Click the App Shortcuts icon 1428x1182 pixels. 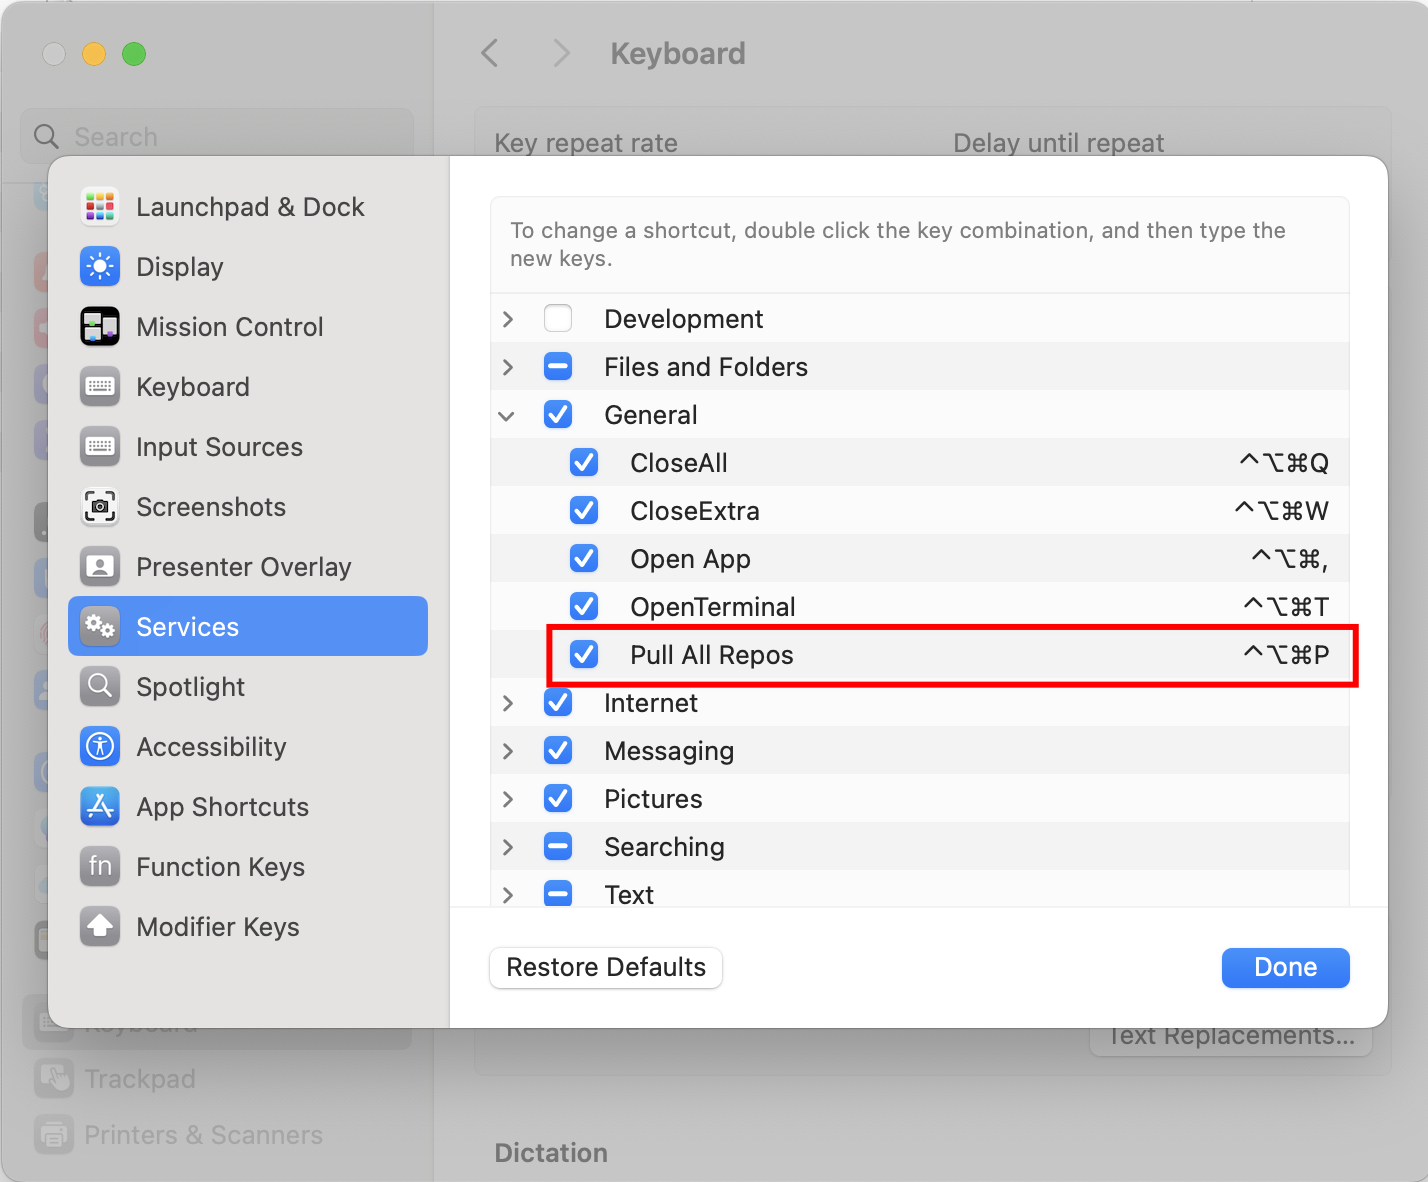100,807
